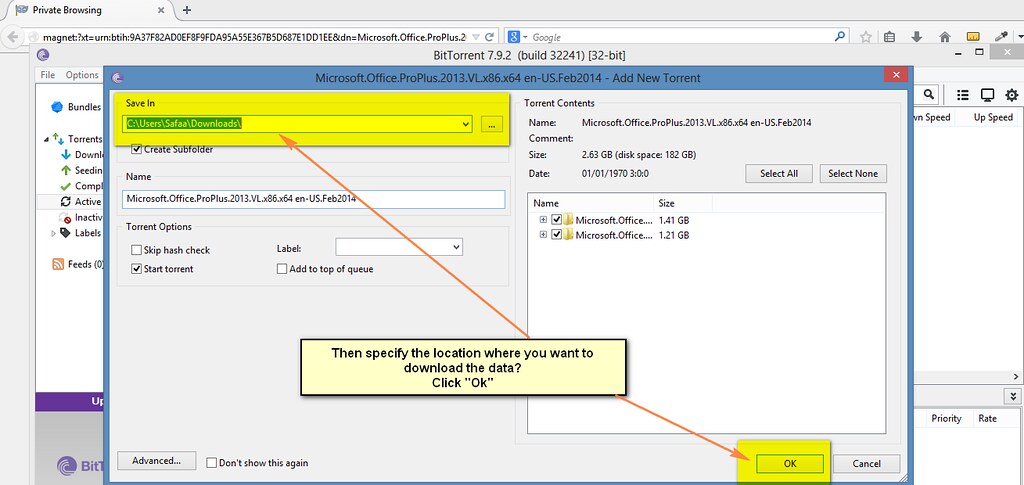Check Add to top of queue

tap(282, 269)
